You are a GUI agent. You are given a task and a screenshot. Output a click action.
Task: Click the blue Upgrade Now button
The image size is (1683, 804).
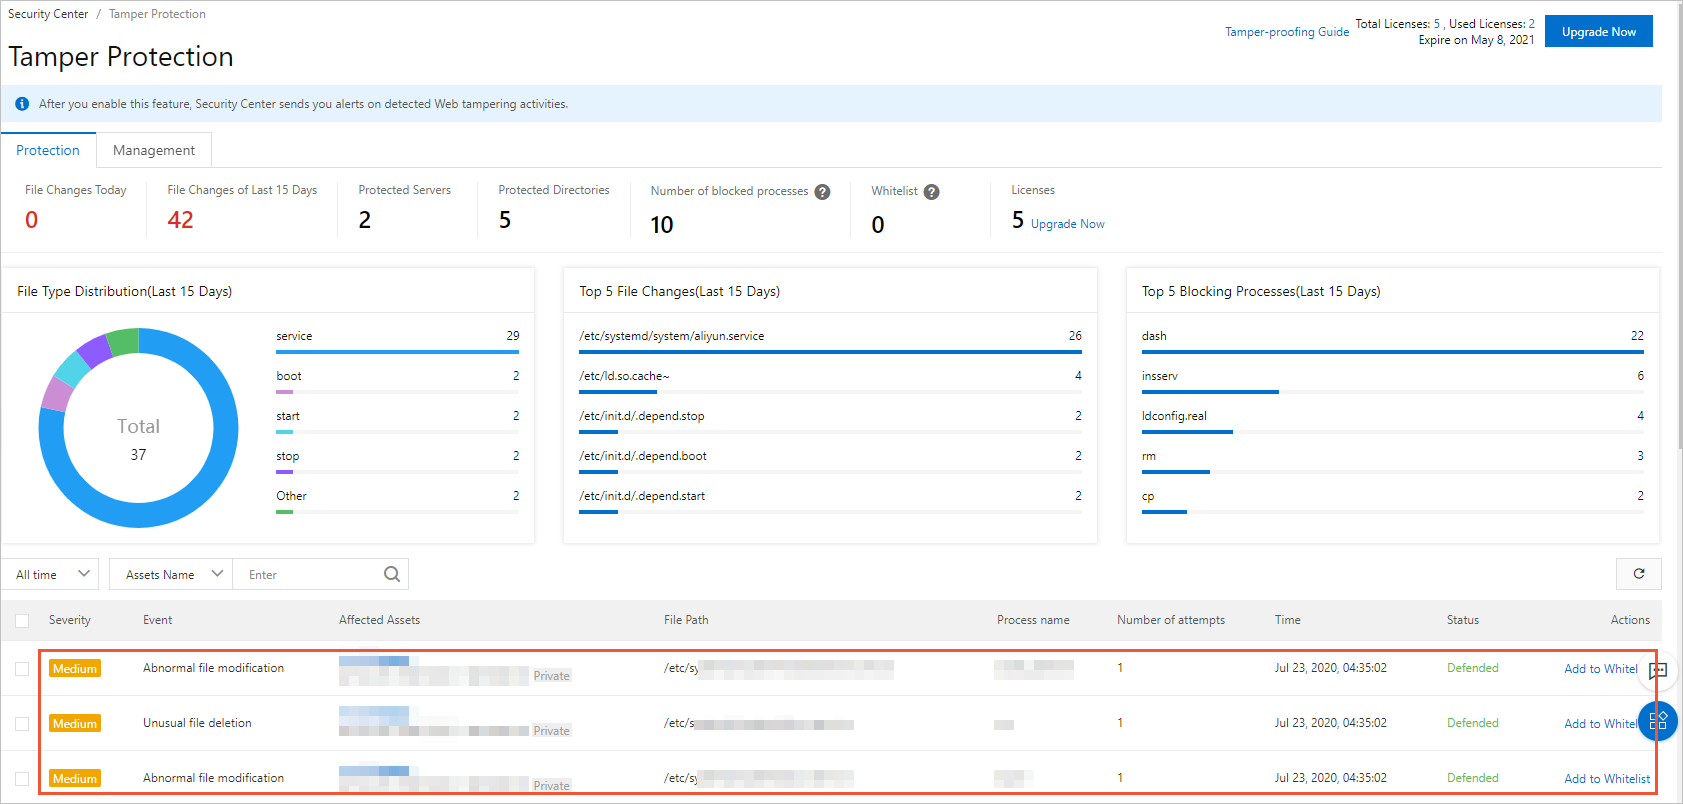coord(1598,31)
